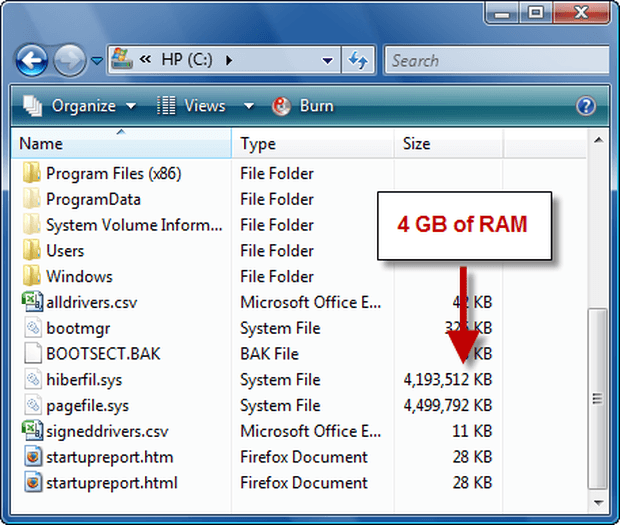Select the startupreport.htm Firefox file icon
Screen dimensions: 620x525
(31, 458)
